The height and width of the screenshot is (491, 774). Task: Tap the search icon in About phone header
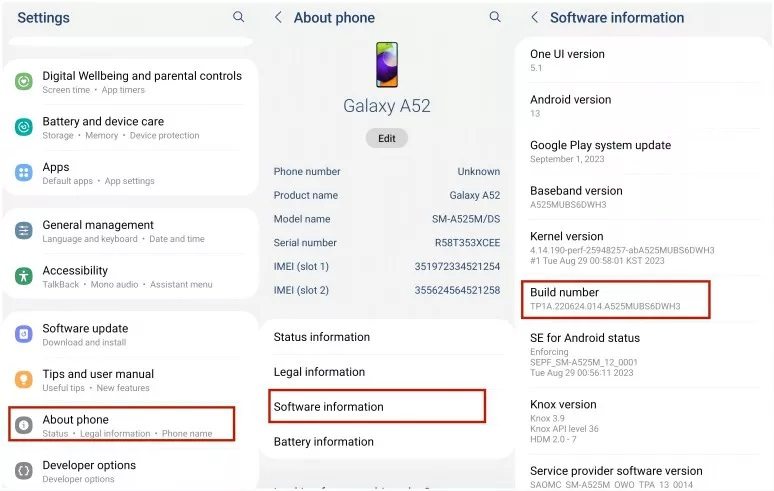coord(495,17)
